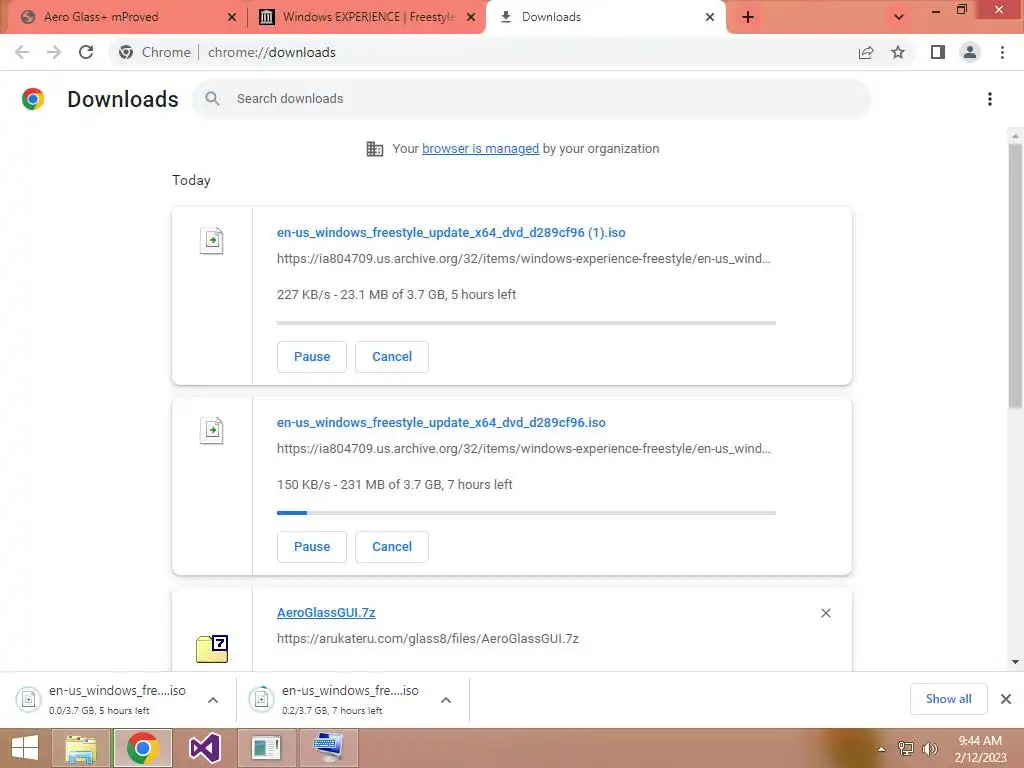Open the freestyle_update (1).iso file link
Image resolution: width=1024 pixels, height=768 pixels.
451,232
